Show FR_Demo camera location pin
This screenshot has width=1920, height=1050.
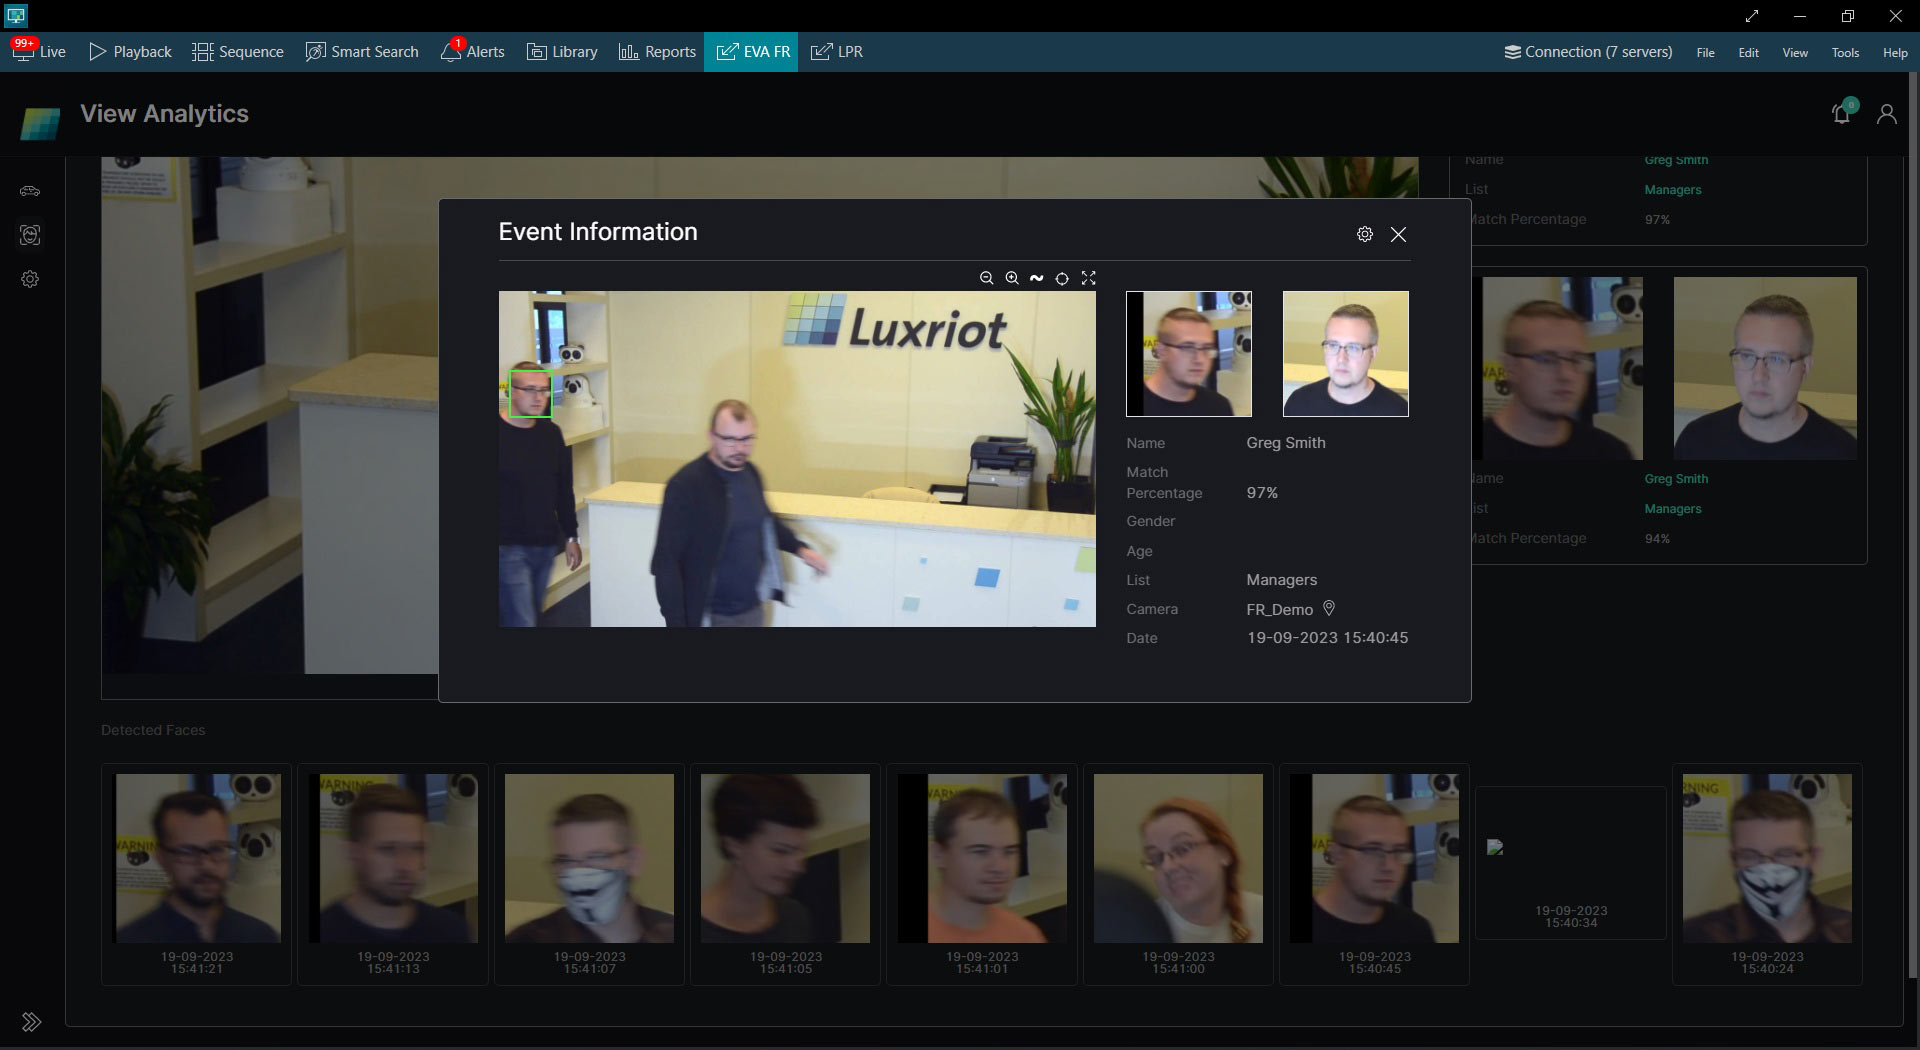1329,608
